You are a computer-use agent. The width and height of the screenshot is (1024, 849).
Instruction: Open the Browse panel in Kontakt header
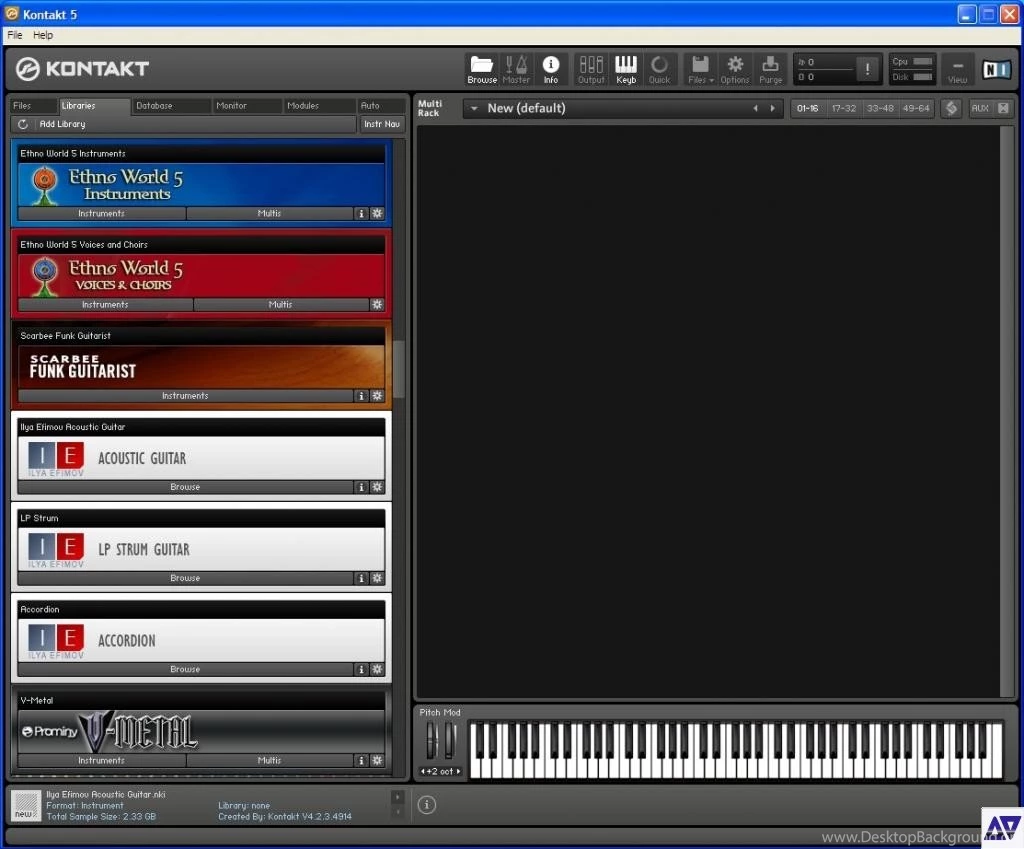[481, 69]
